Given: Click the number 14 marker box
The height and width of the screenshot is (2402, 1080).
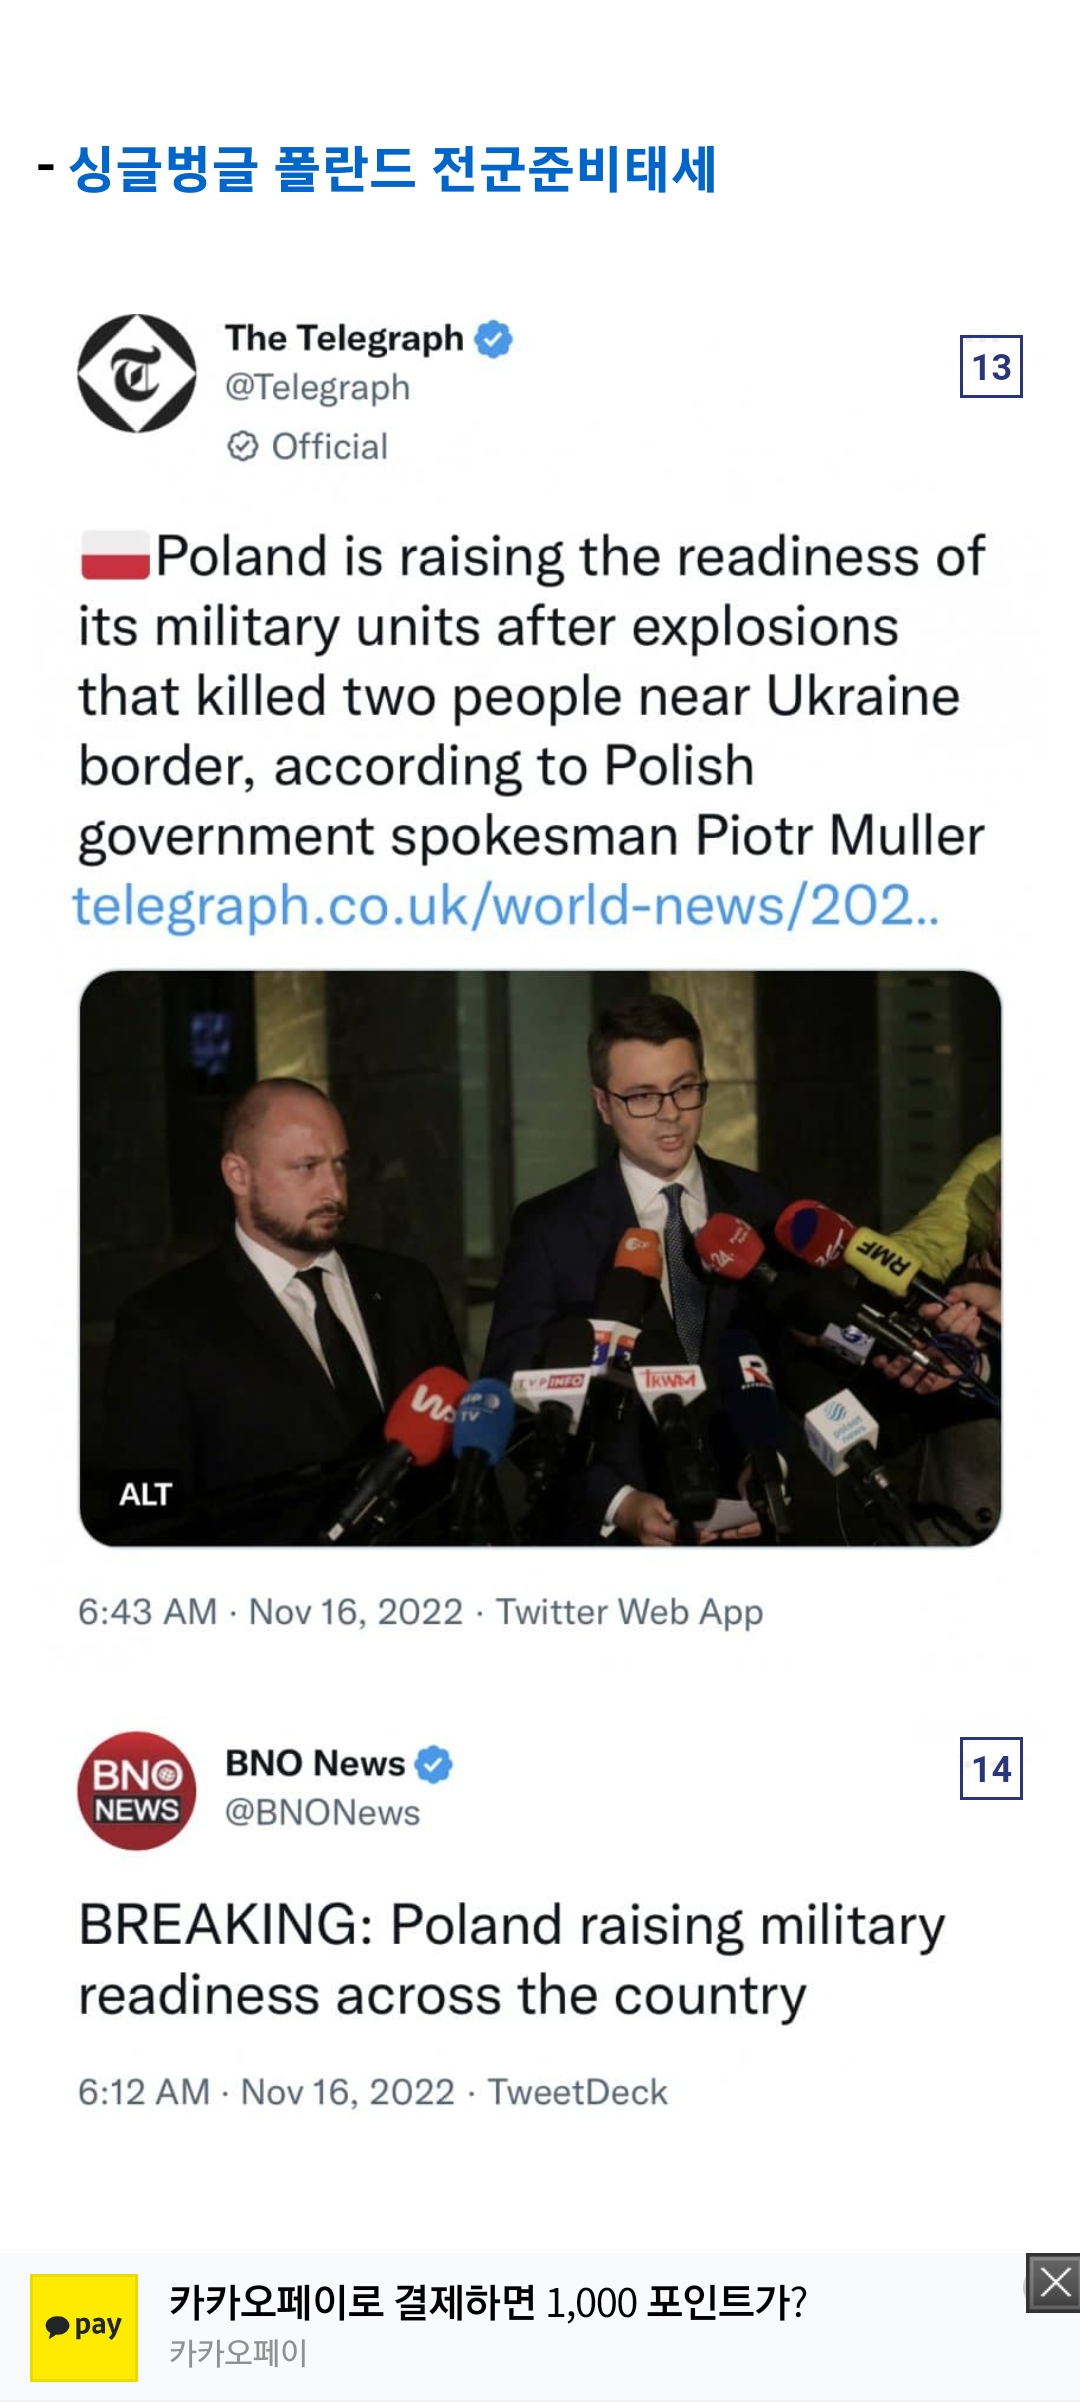Looking at the screenshot, I should [x=991, y=1768].
